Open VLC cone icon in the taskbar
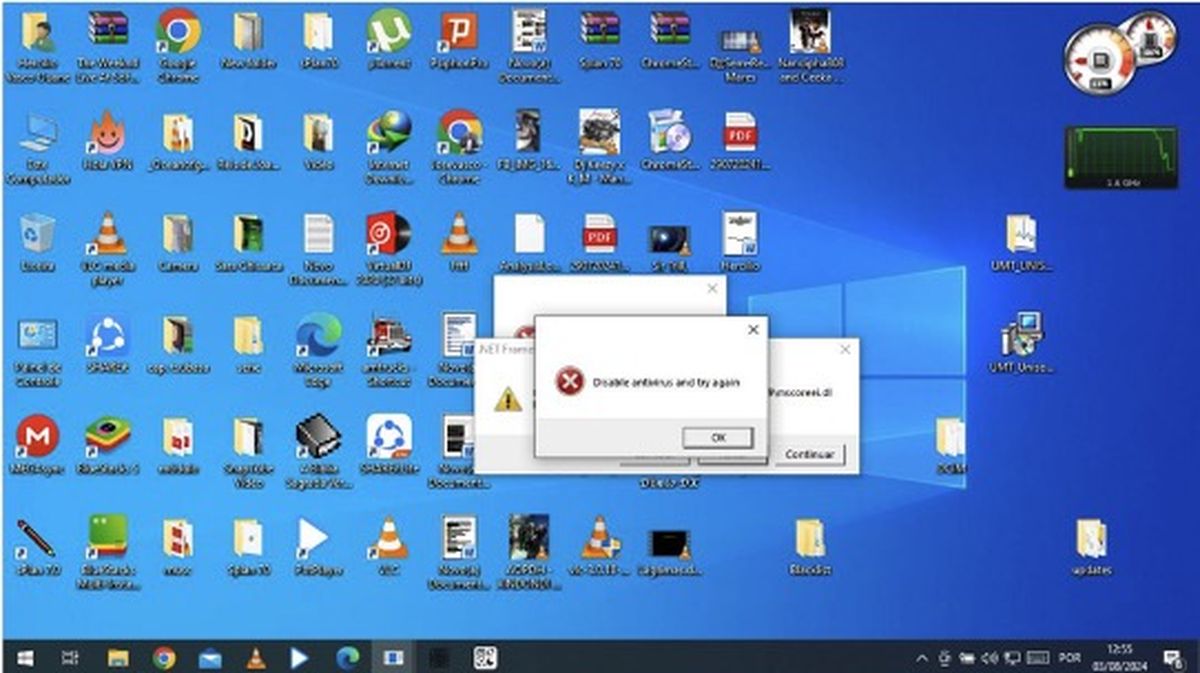 [x=256, y=657]
